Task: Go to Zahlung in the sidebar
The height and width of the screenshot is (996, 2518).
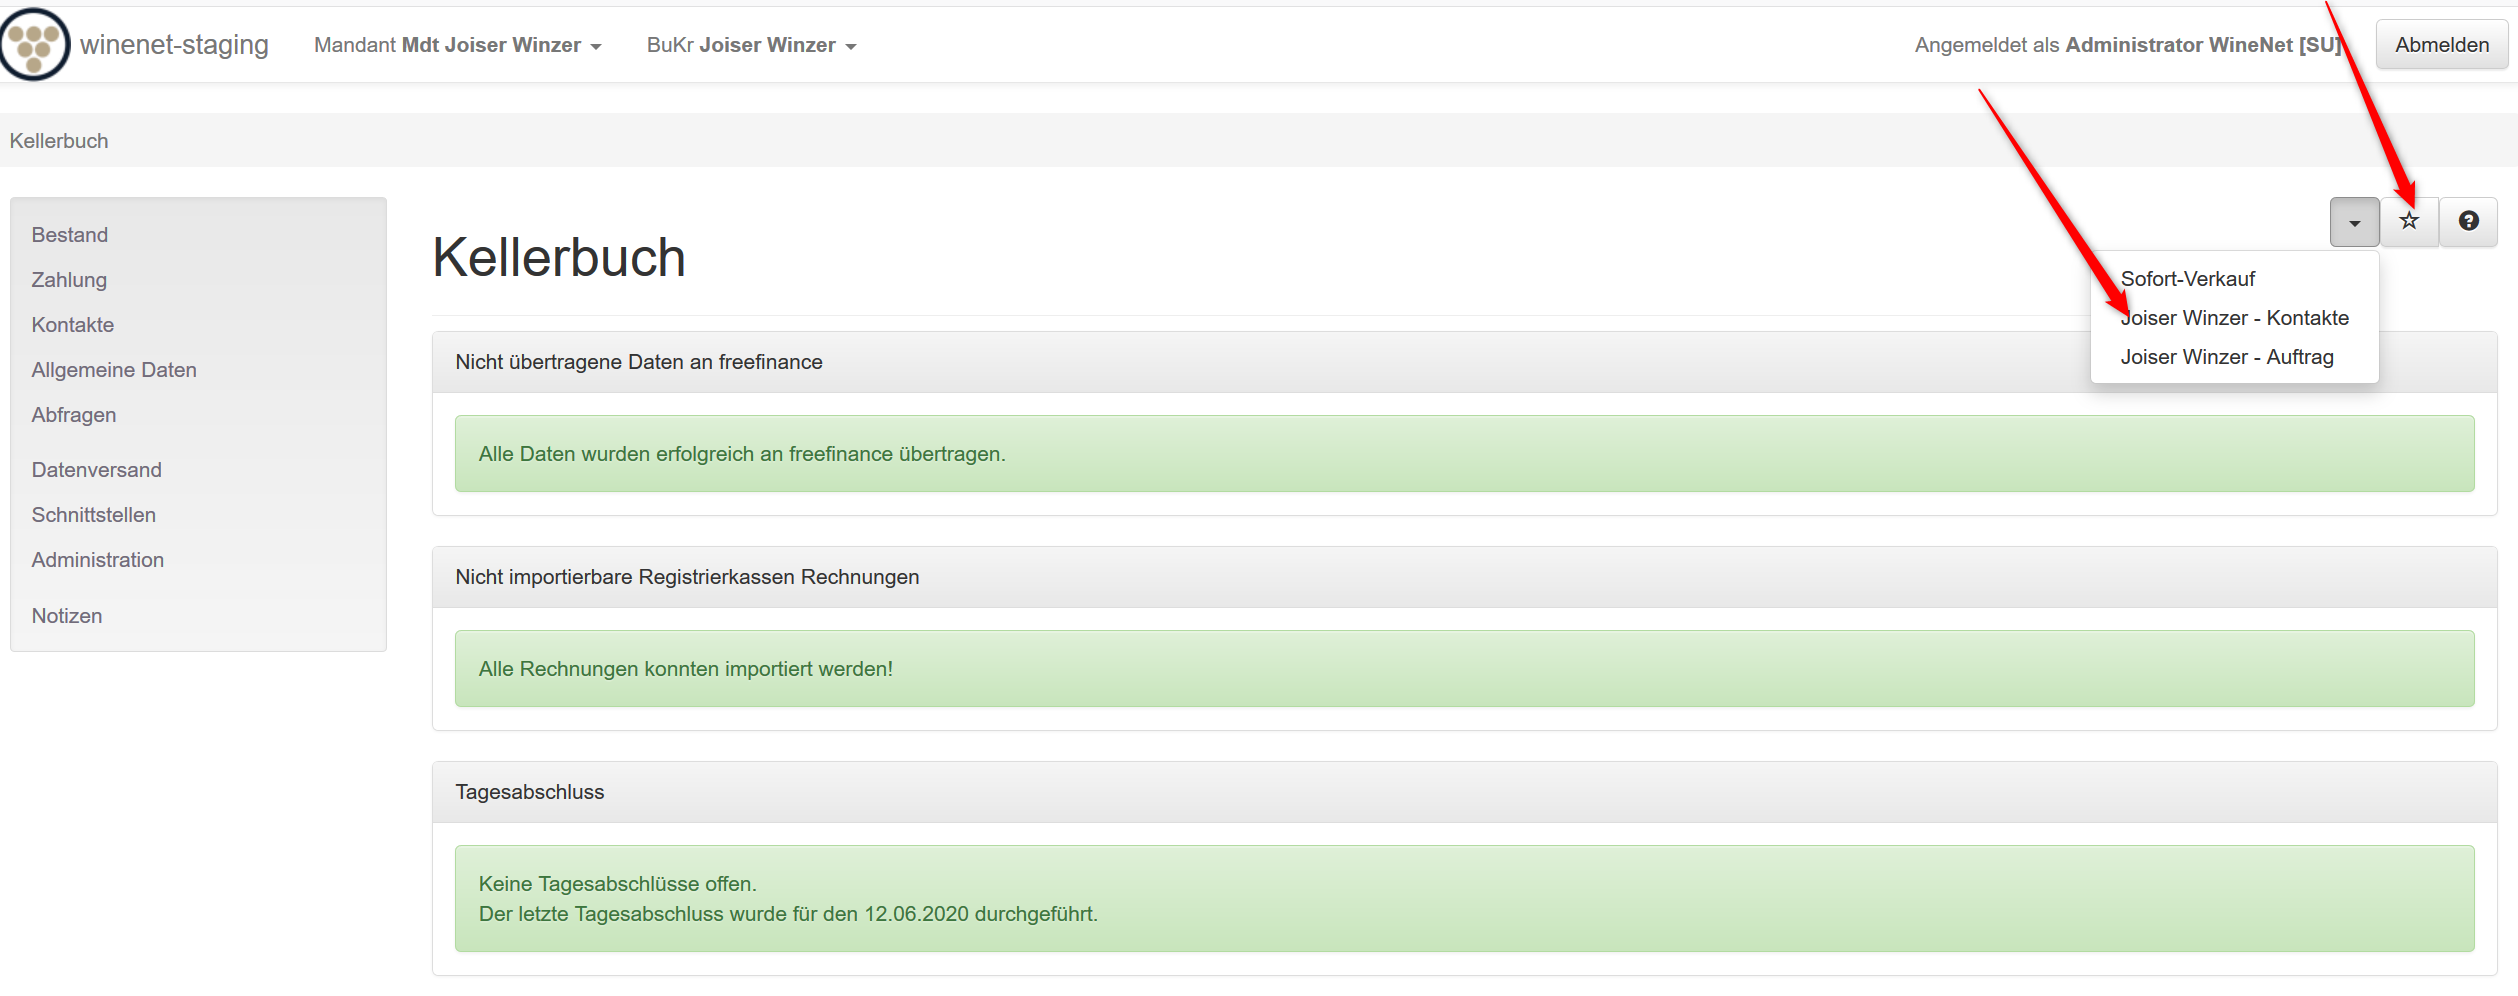Action: tap(69, 280)
